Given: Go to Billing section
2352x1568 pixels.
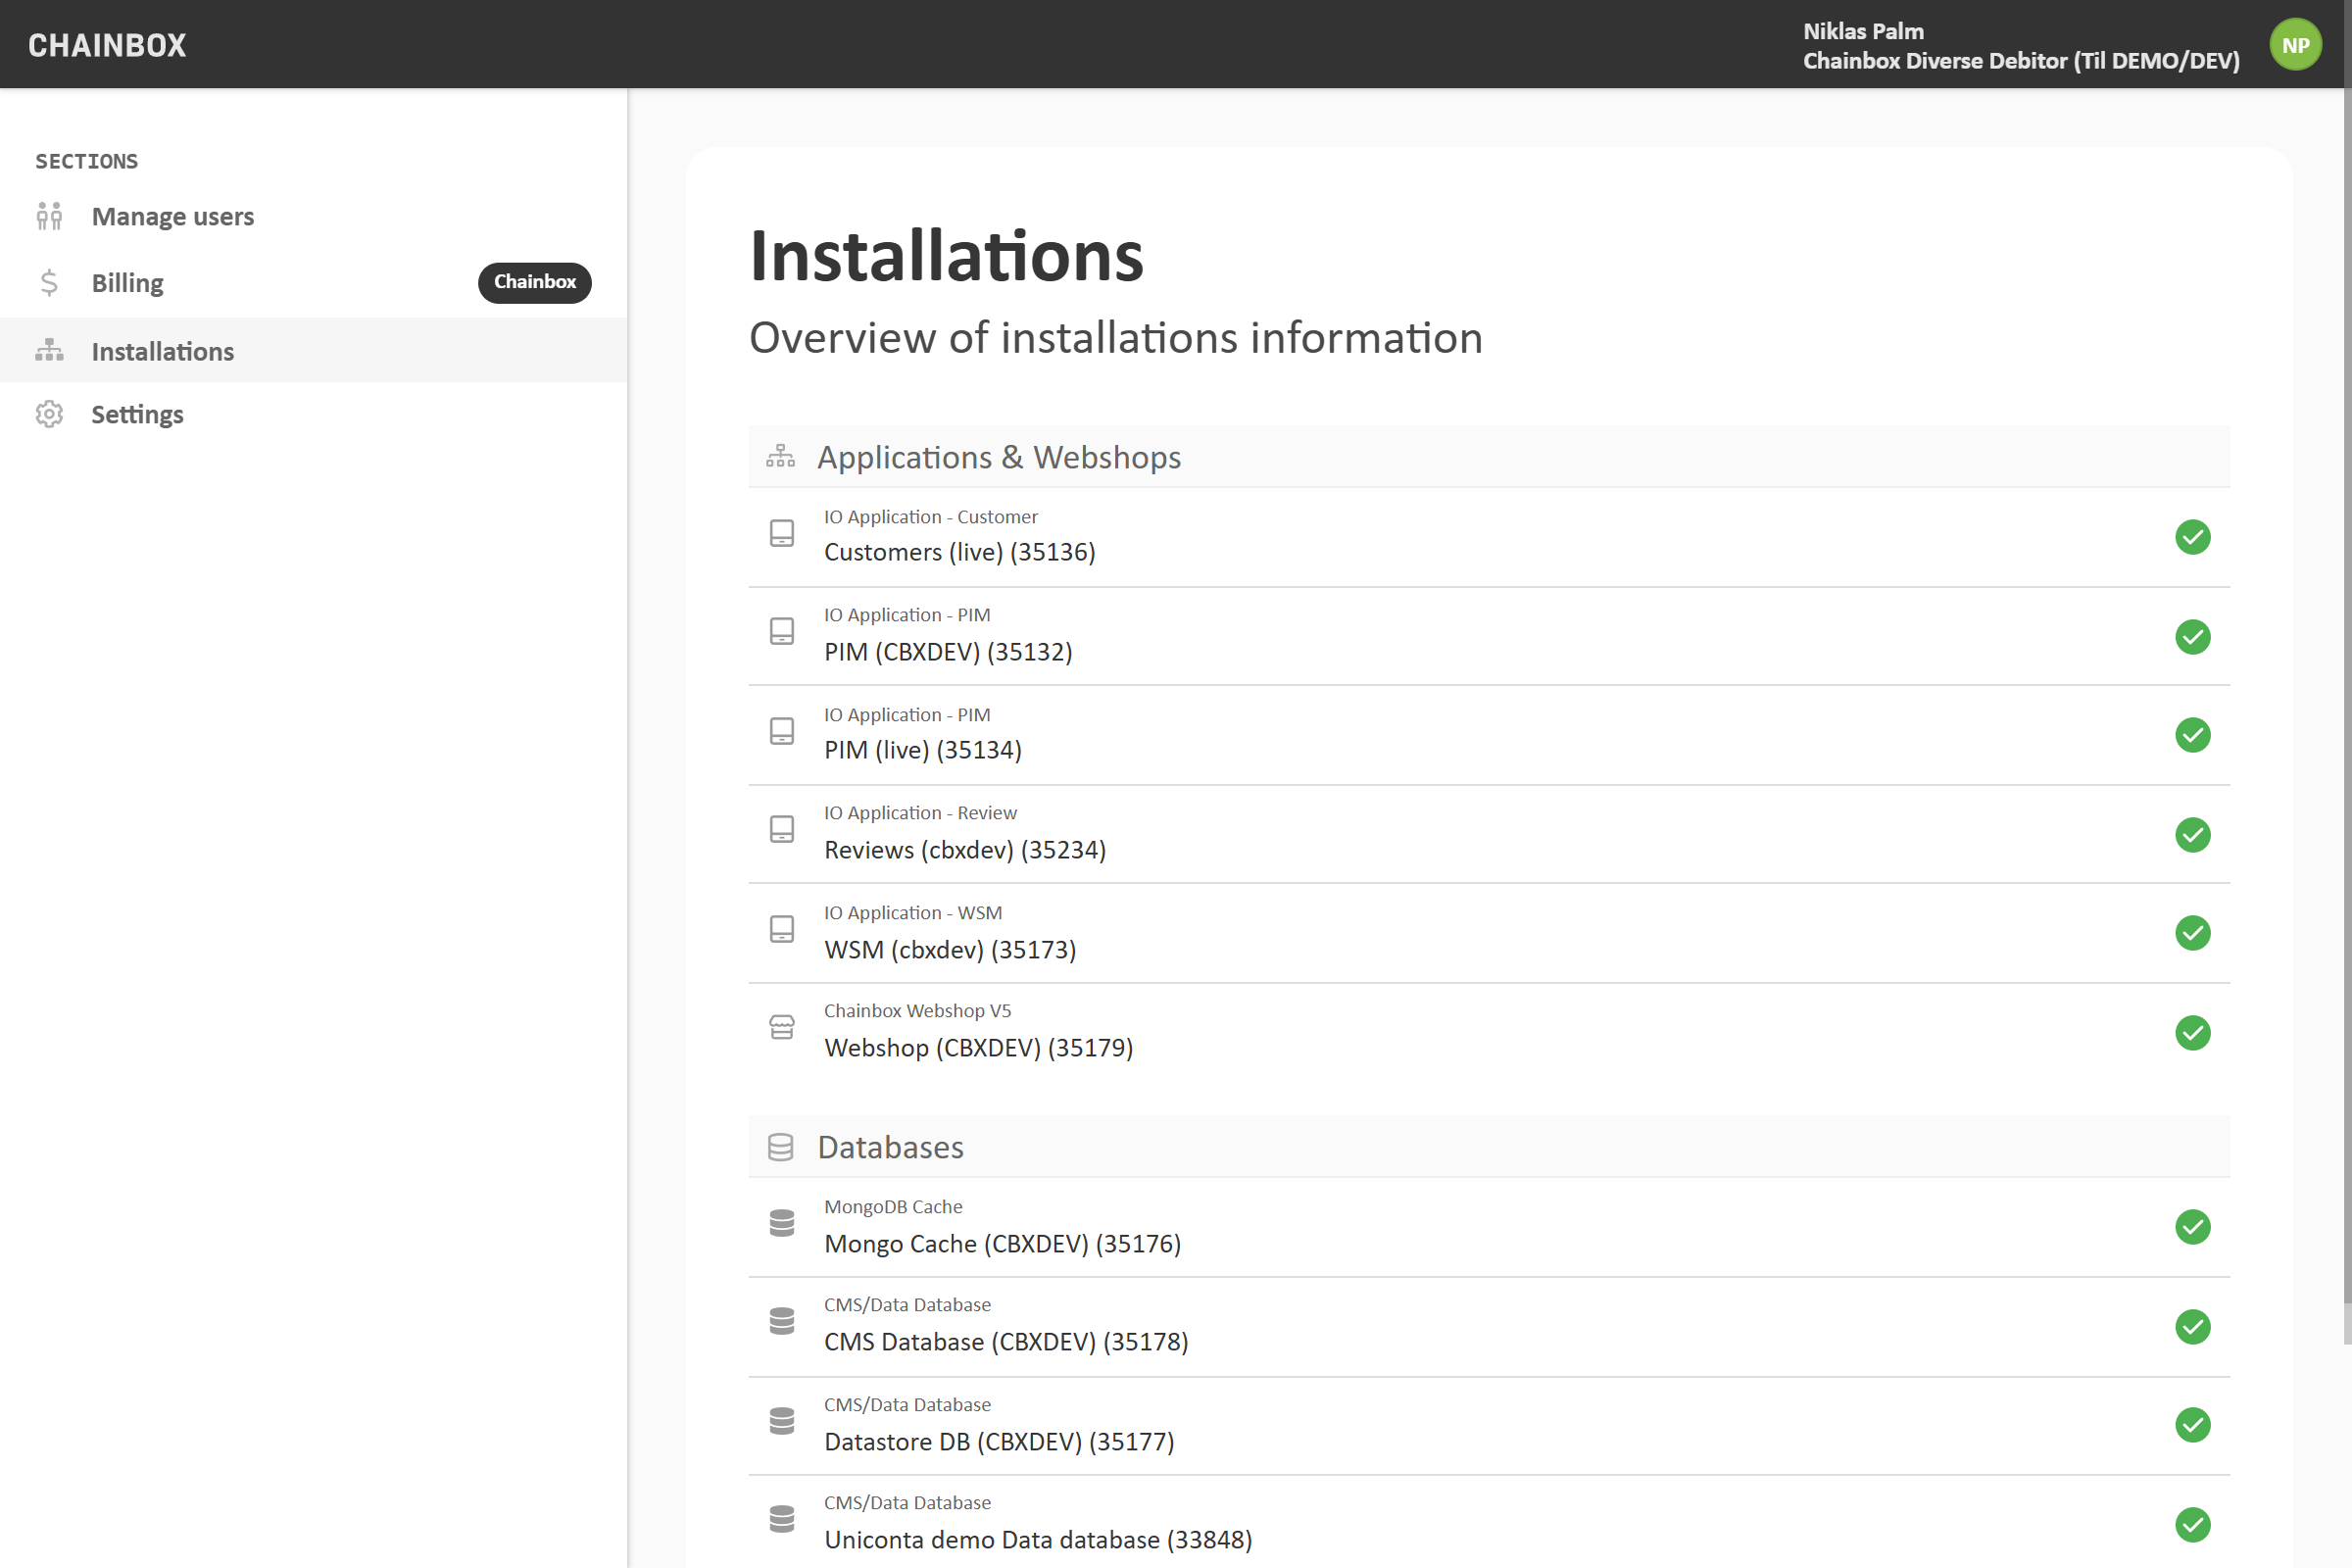Looking at the screenshot, I should click(x=127, y=283).
